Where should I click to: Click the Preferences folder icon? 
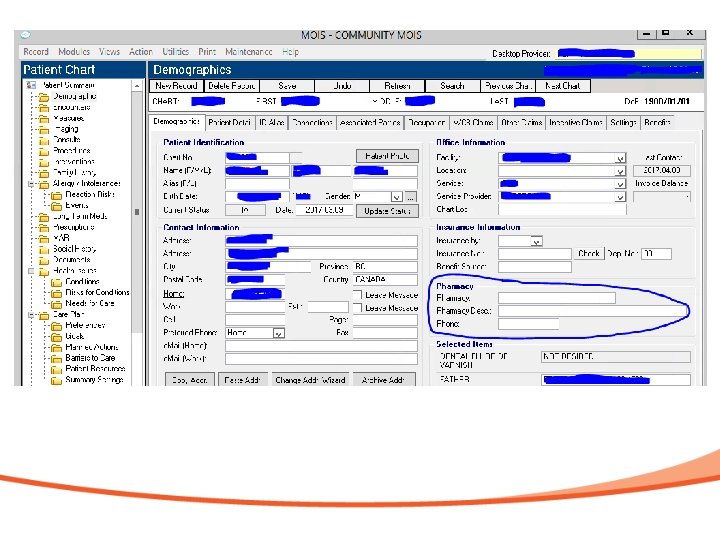click(x=56, y=326)
